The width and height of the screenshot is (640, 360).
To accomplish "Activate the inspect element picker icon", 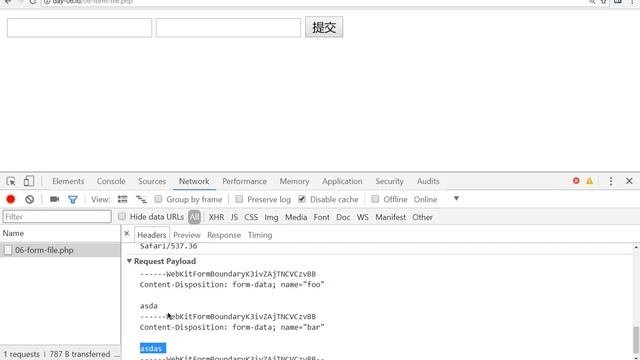I will 11,181.
